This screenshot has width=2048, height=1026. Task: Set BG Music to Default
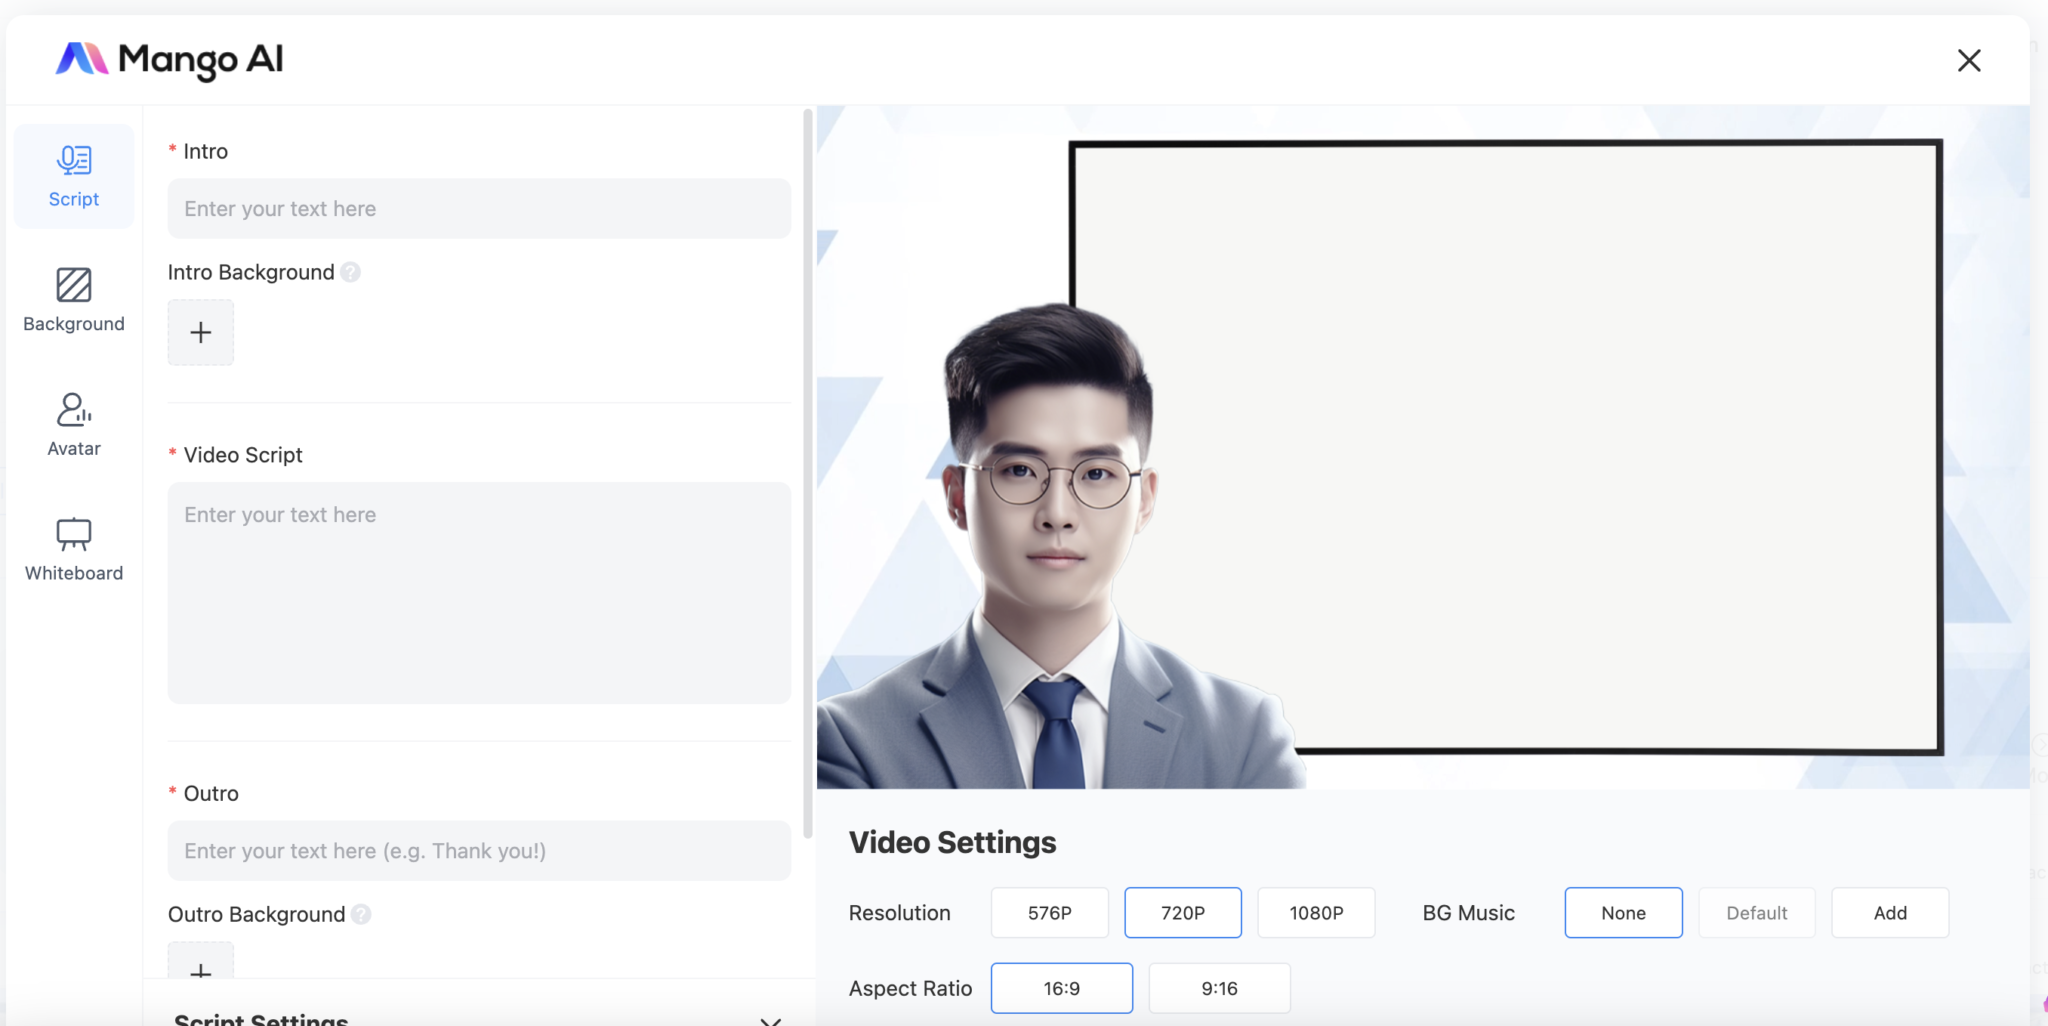1755,912
